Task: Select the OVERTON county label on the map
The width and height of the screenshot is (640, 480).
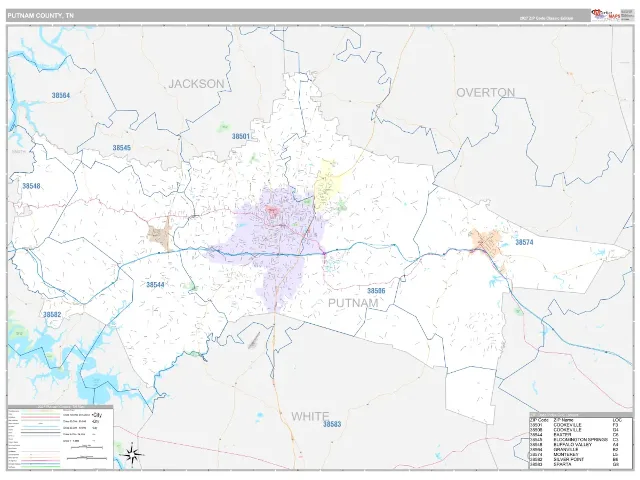Action: point(485,93)
